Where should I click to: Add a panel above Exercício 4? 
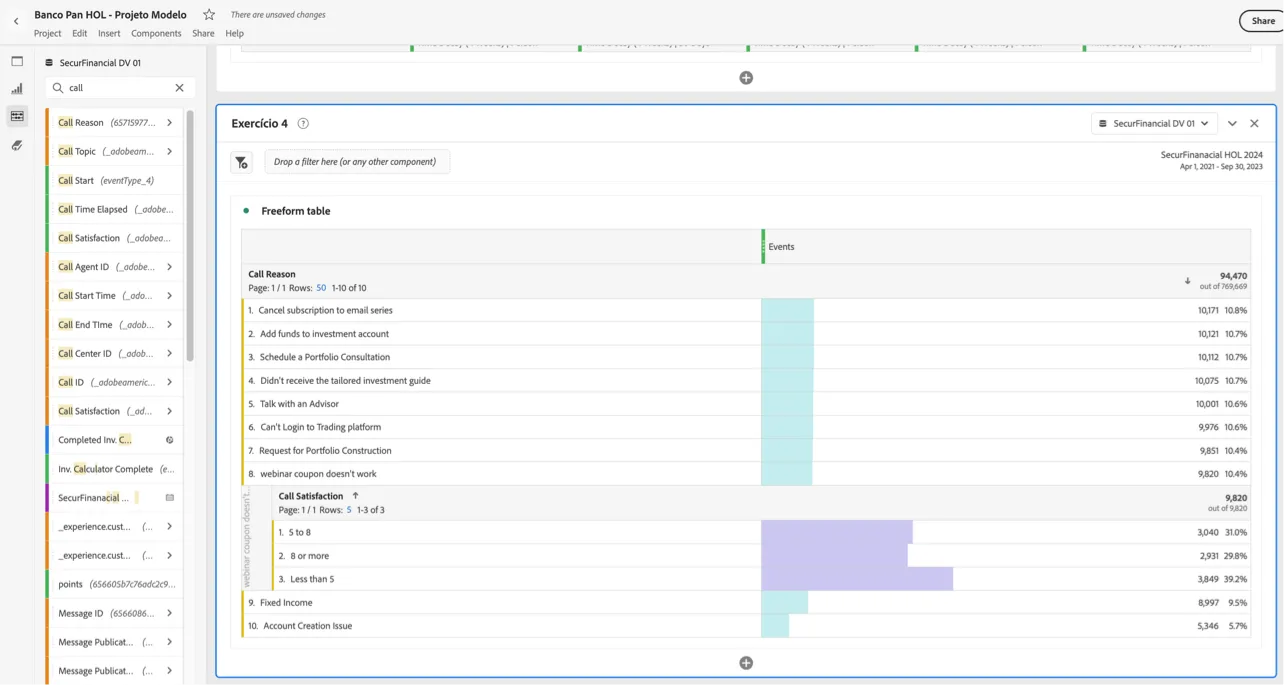coord(746,78)
